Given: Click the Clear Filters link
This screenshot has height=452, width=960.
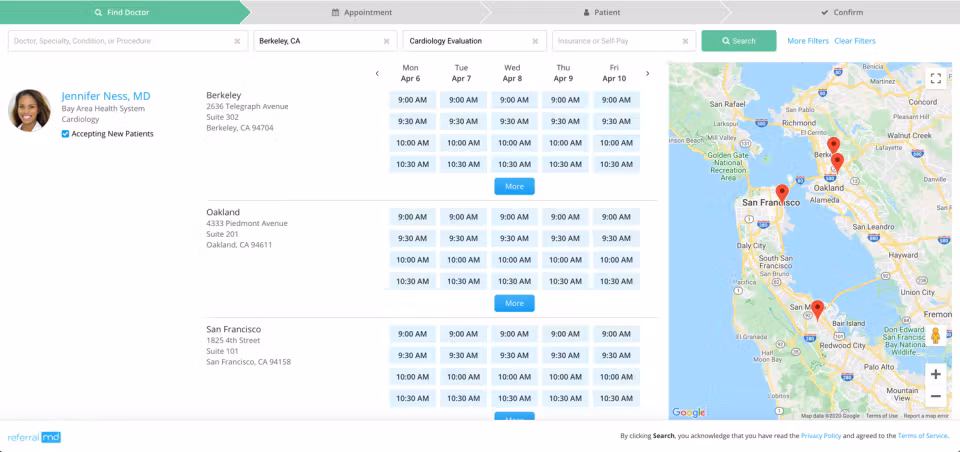Looking at the screenshot, I should (x=854, y=41).
